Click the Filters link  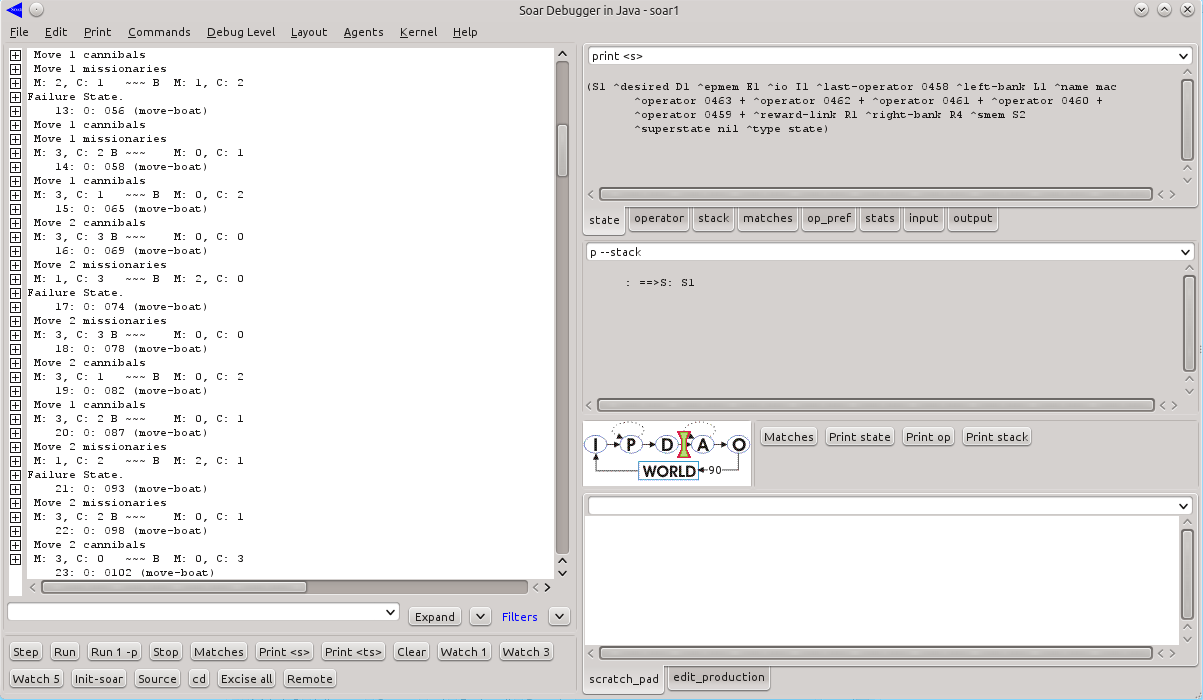519,617
